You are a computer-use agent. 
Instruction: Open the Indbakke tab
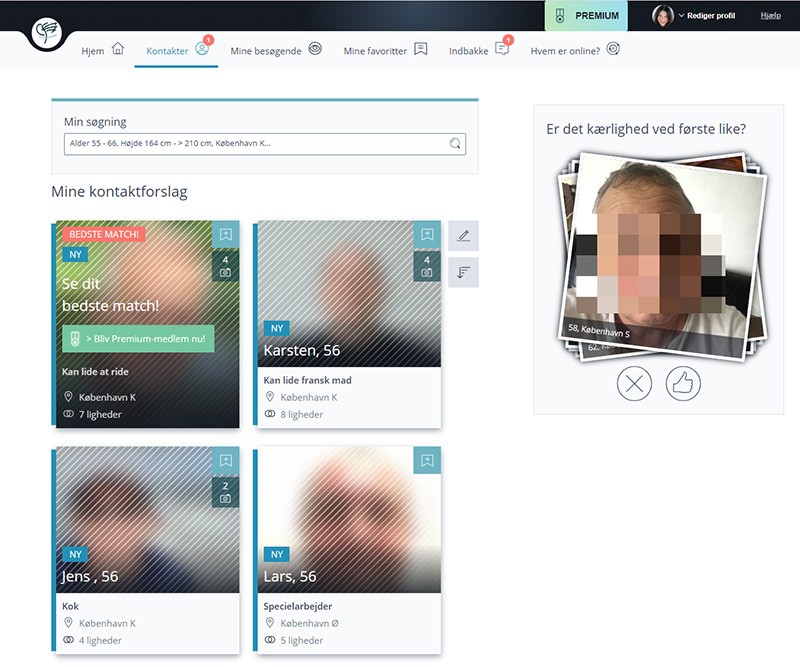click(x=479, y=50)
